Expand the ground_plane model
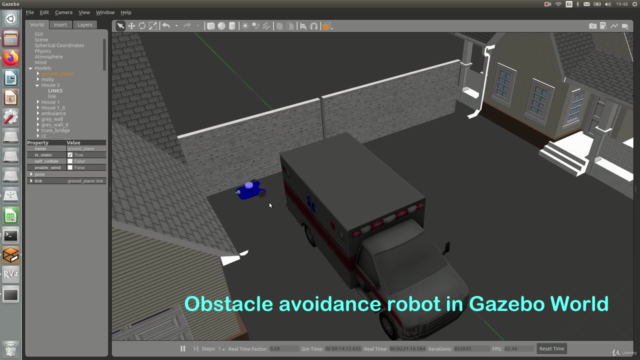The image size is (640, 360). coord(38,74)
